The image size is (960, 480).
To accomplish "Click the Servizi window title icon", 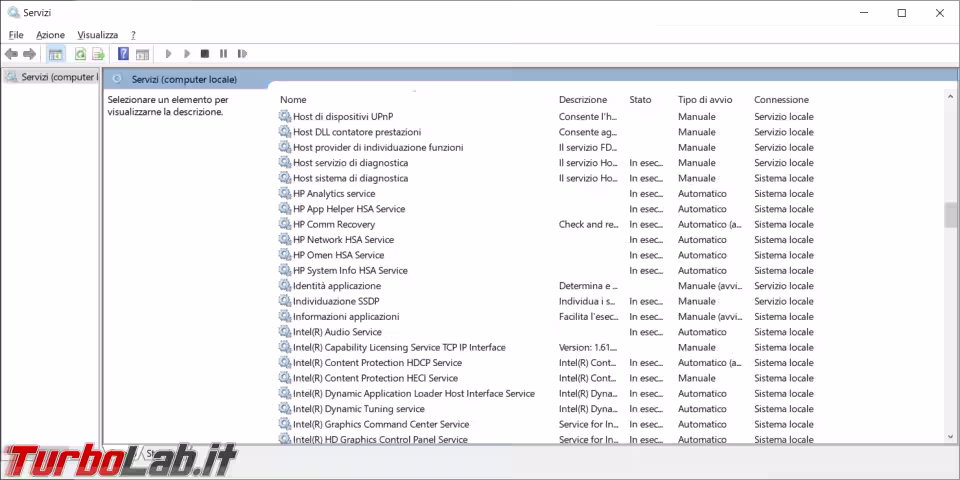I will [13, 12].
